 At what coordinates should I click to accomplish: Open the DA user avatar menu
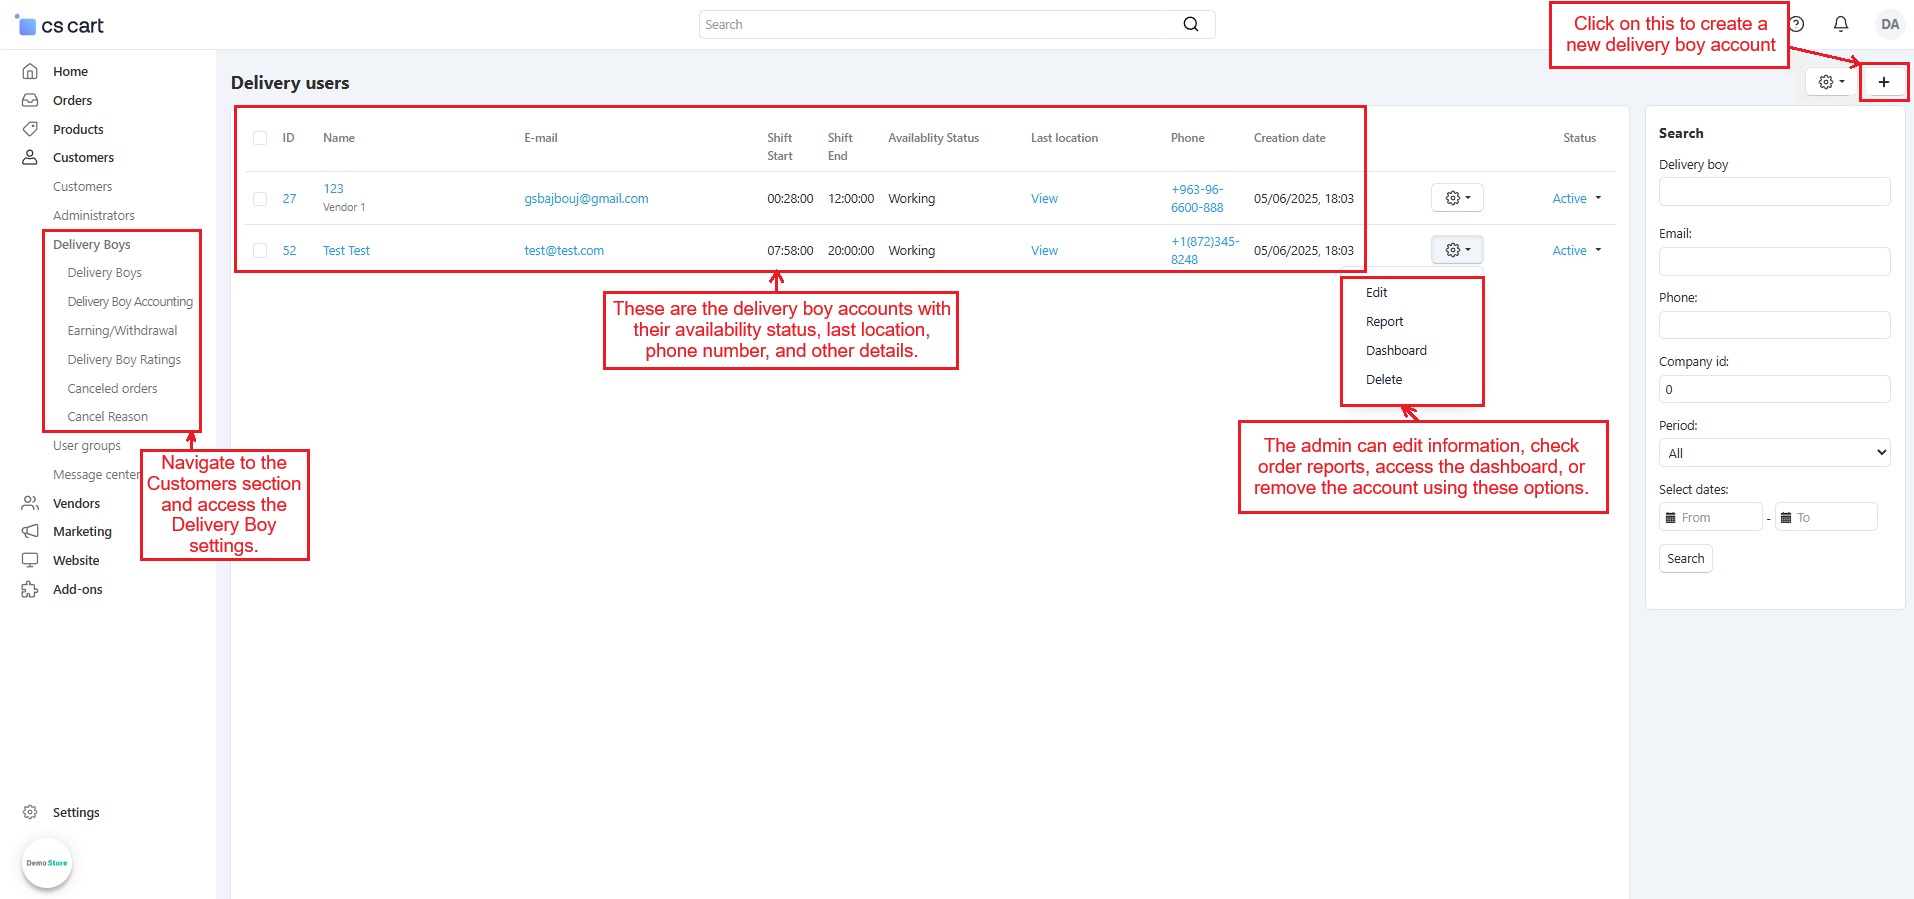[1889, 24]
